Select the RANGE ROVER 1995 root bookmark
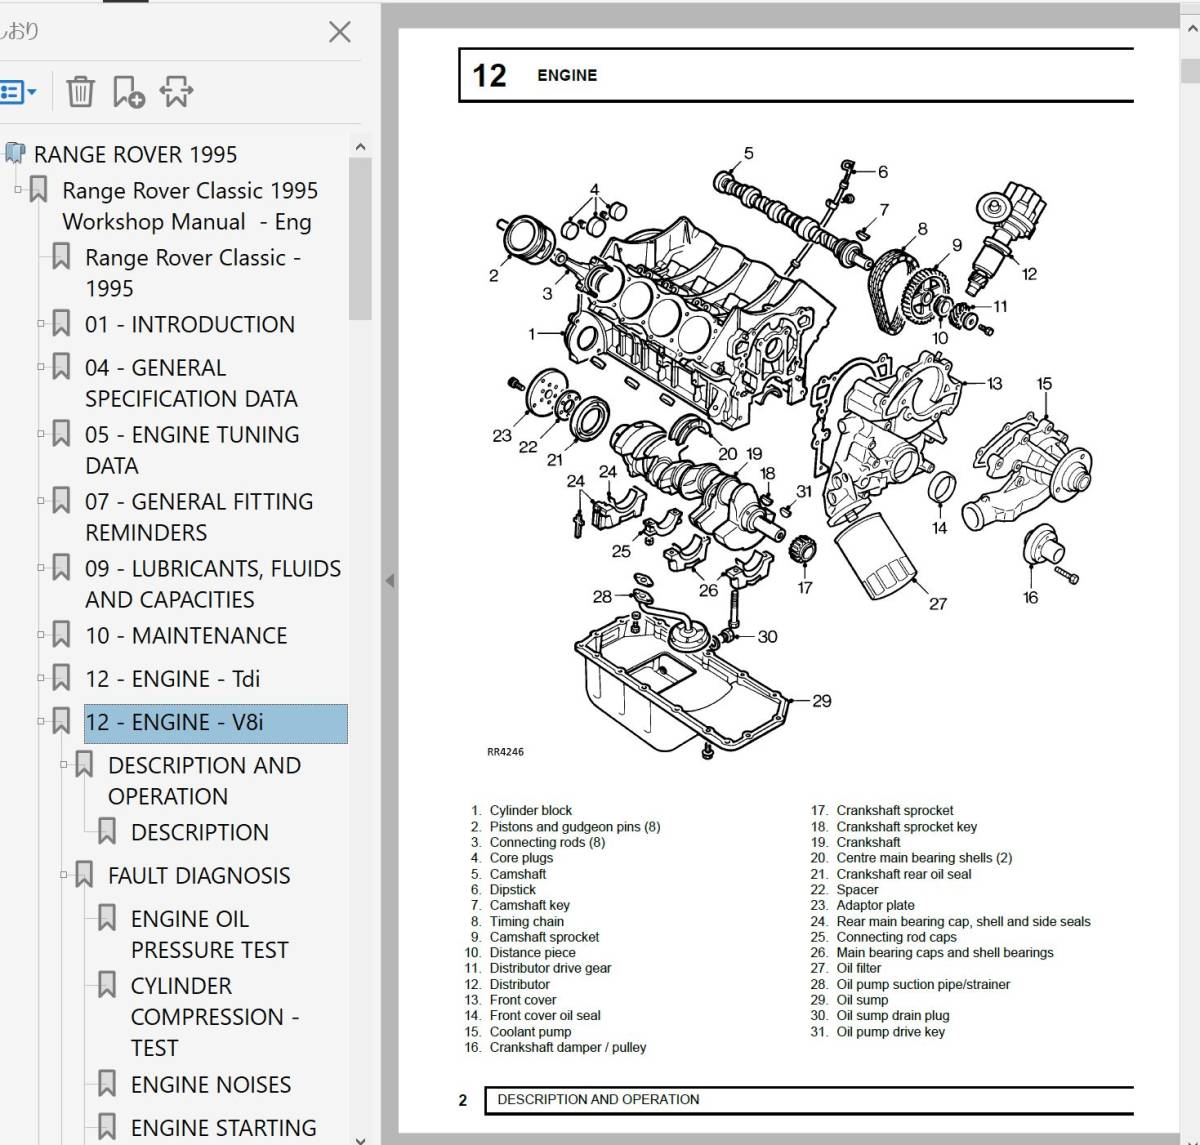1200x1145 pixels. coord(135,154)
